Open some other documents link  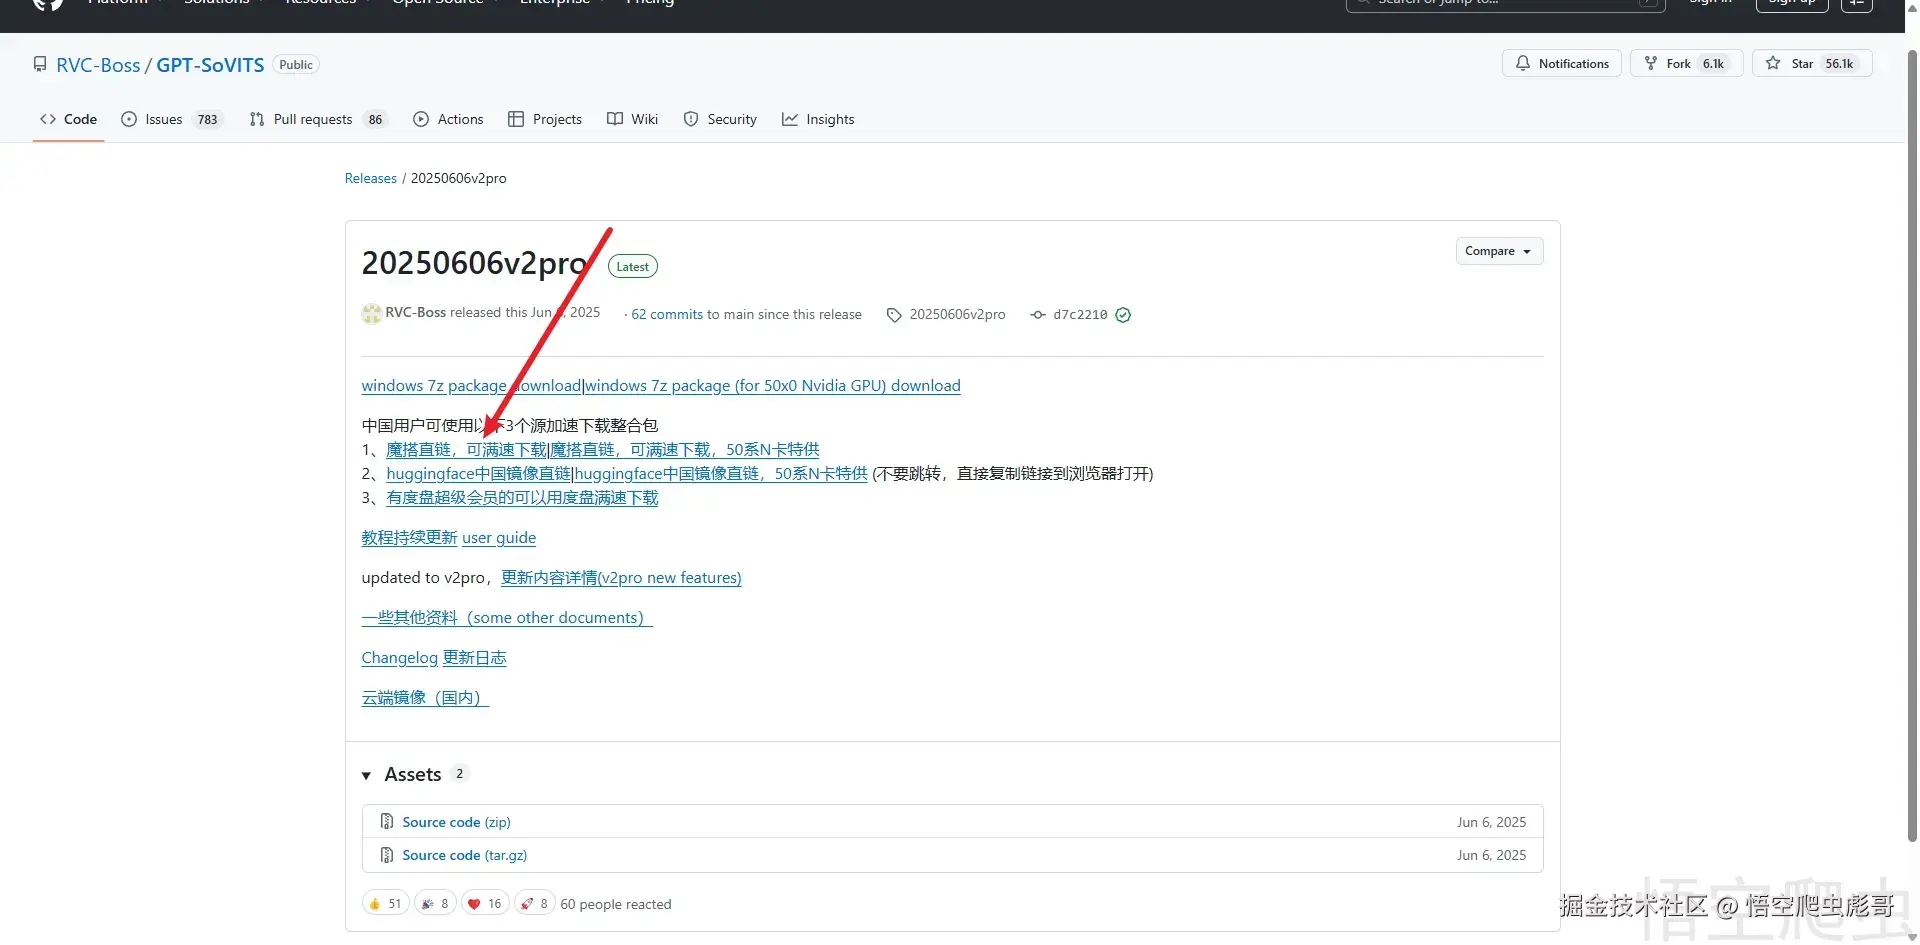click(507, 618)
